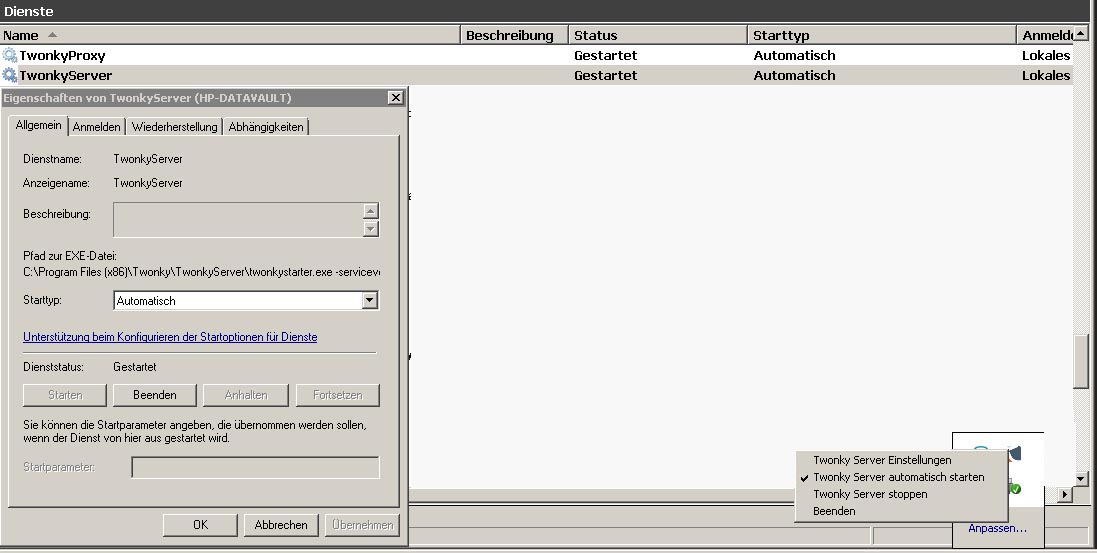This screenshot has height=553, width=1097.
Task: Click the Abbrechen button
Action: point(281,524)
